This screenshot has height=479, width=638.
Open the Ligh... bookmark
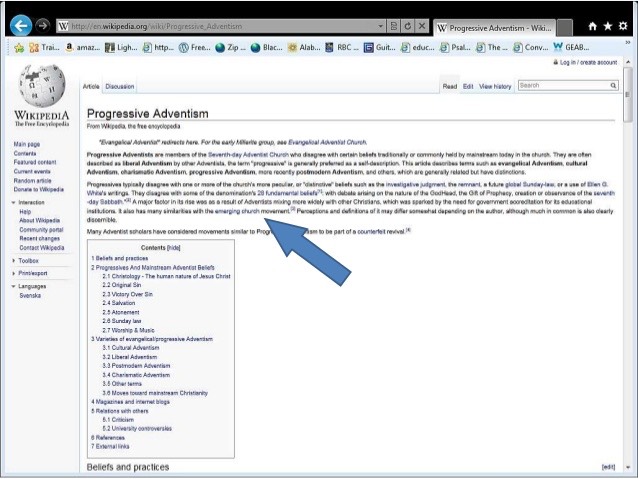[121, 48]
